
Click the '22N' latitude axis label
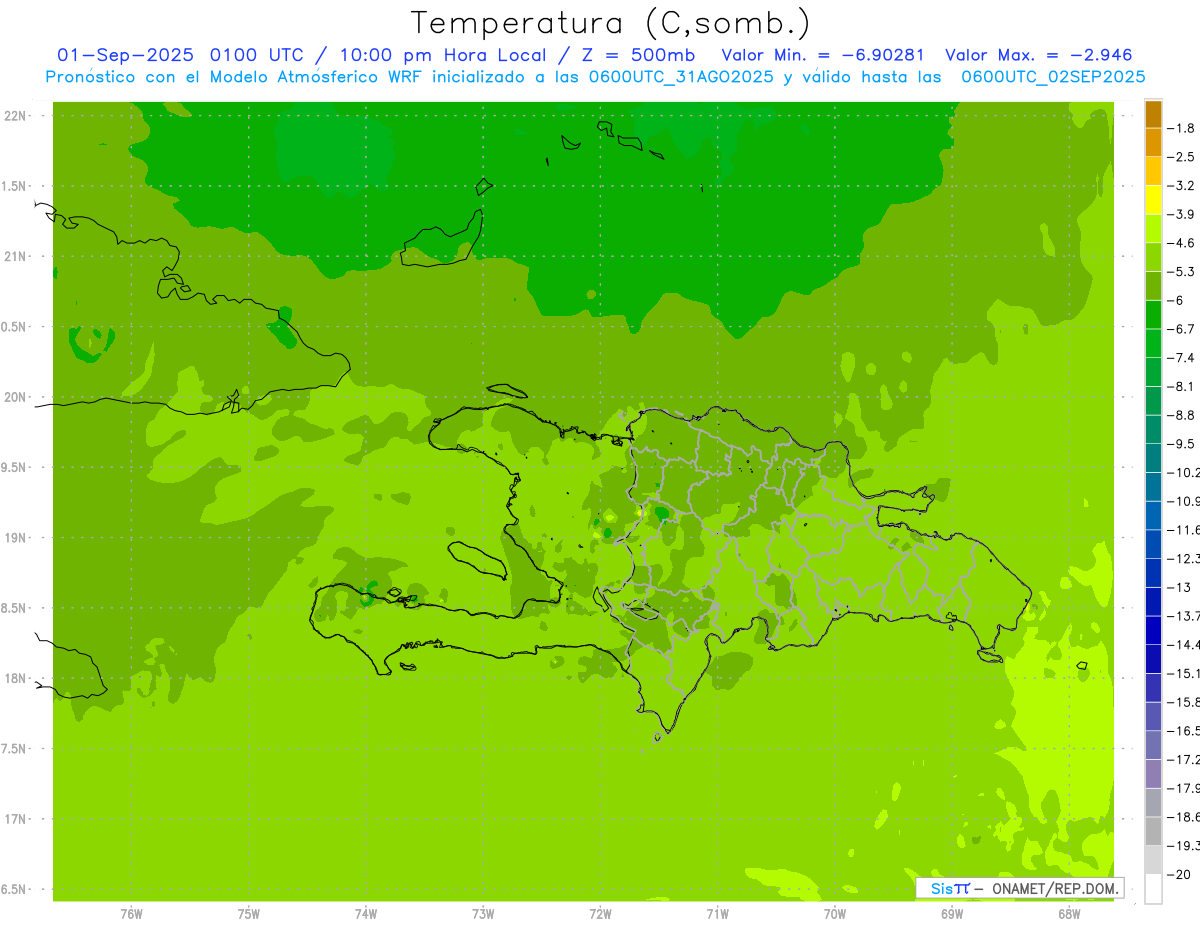click(14, 116)
